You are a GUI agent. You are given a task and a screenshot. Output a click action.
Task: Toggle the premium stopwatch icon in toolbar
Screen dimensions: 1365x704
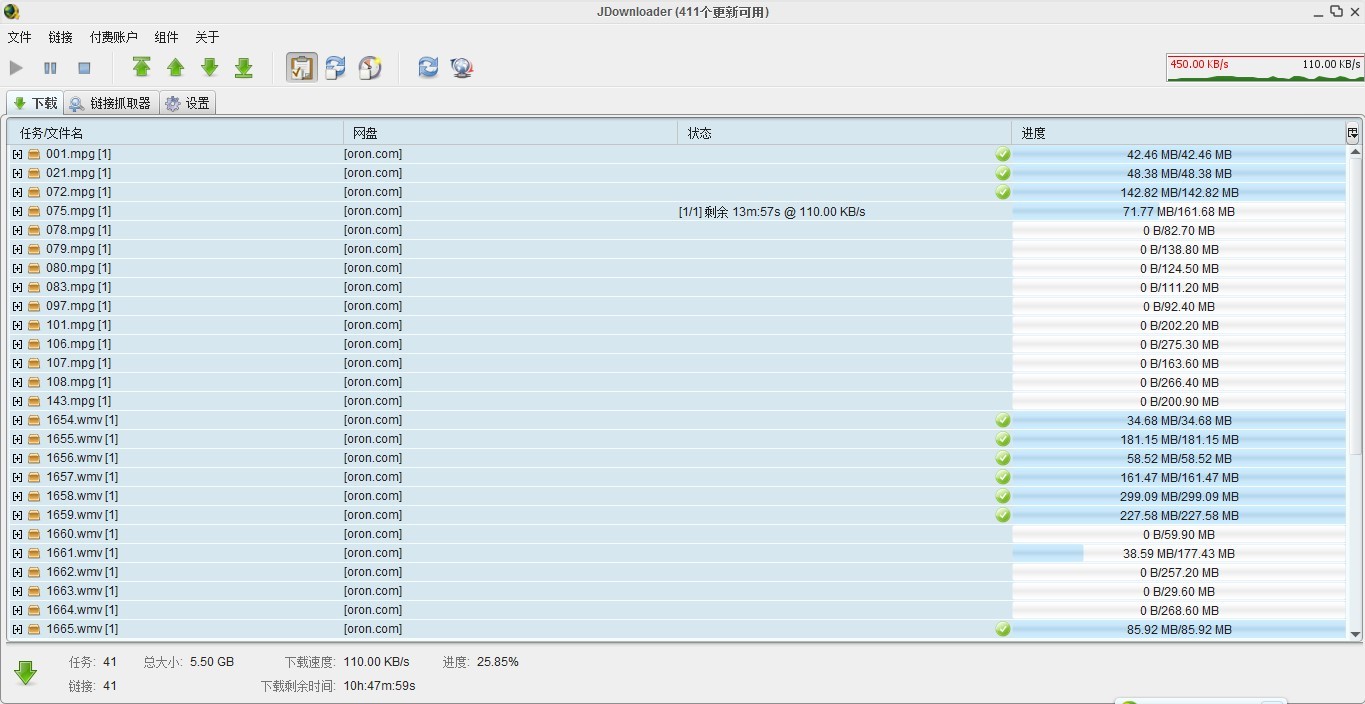(370, 68)
